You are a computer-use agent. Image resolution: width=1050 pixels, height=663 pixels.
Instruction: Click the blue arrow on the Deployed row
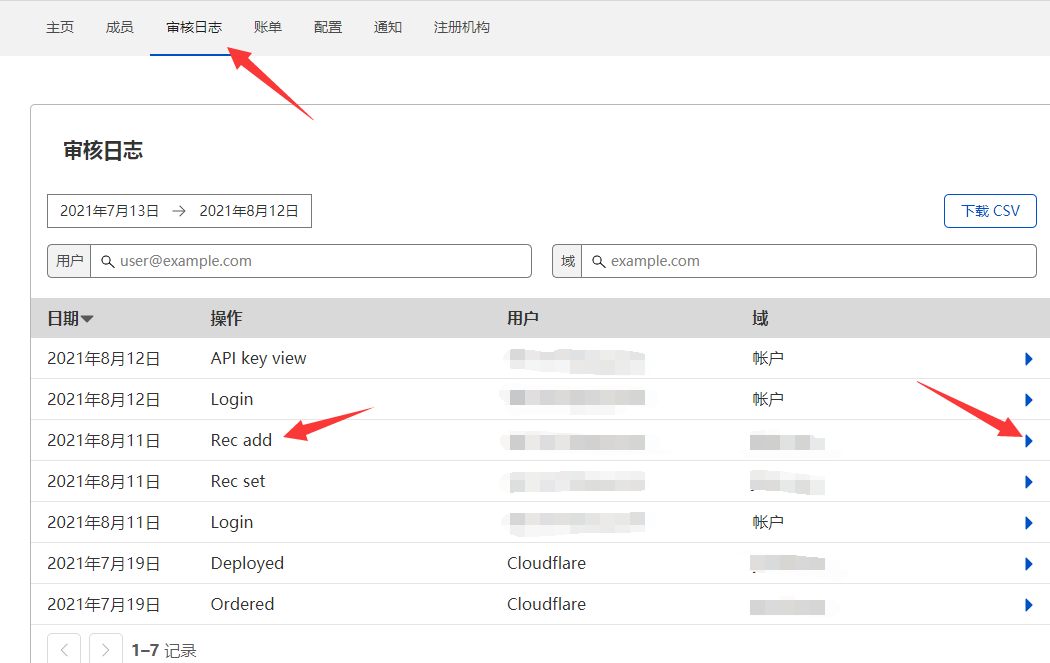point(1028,563)
